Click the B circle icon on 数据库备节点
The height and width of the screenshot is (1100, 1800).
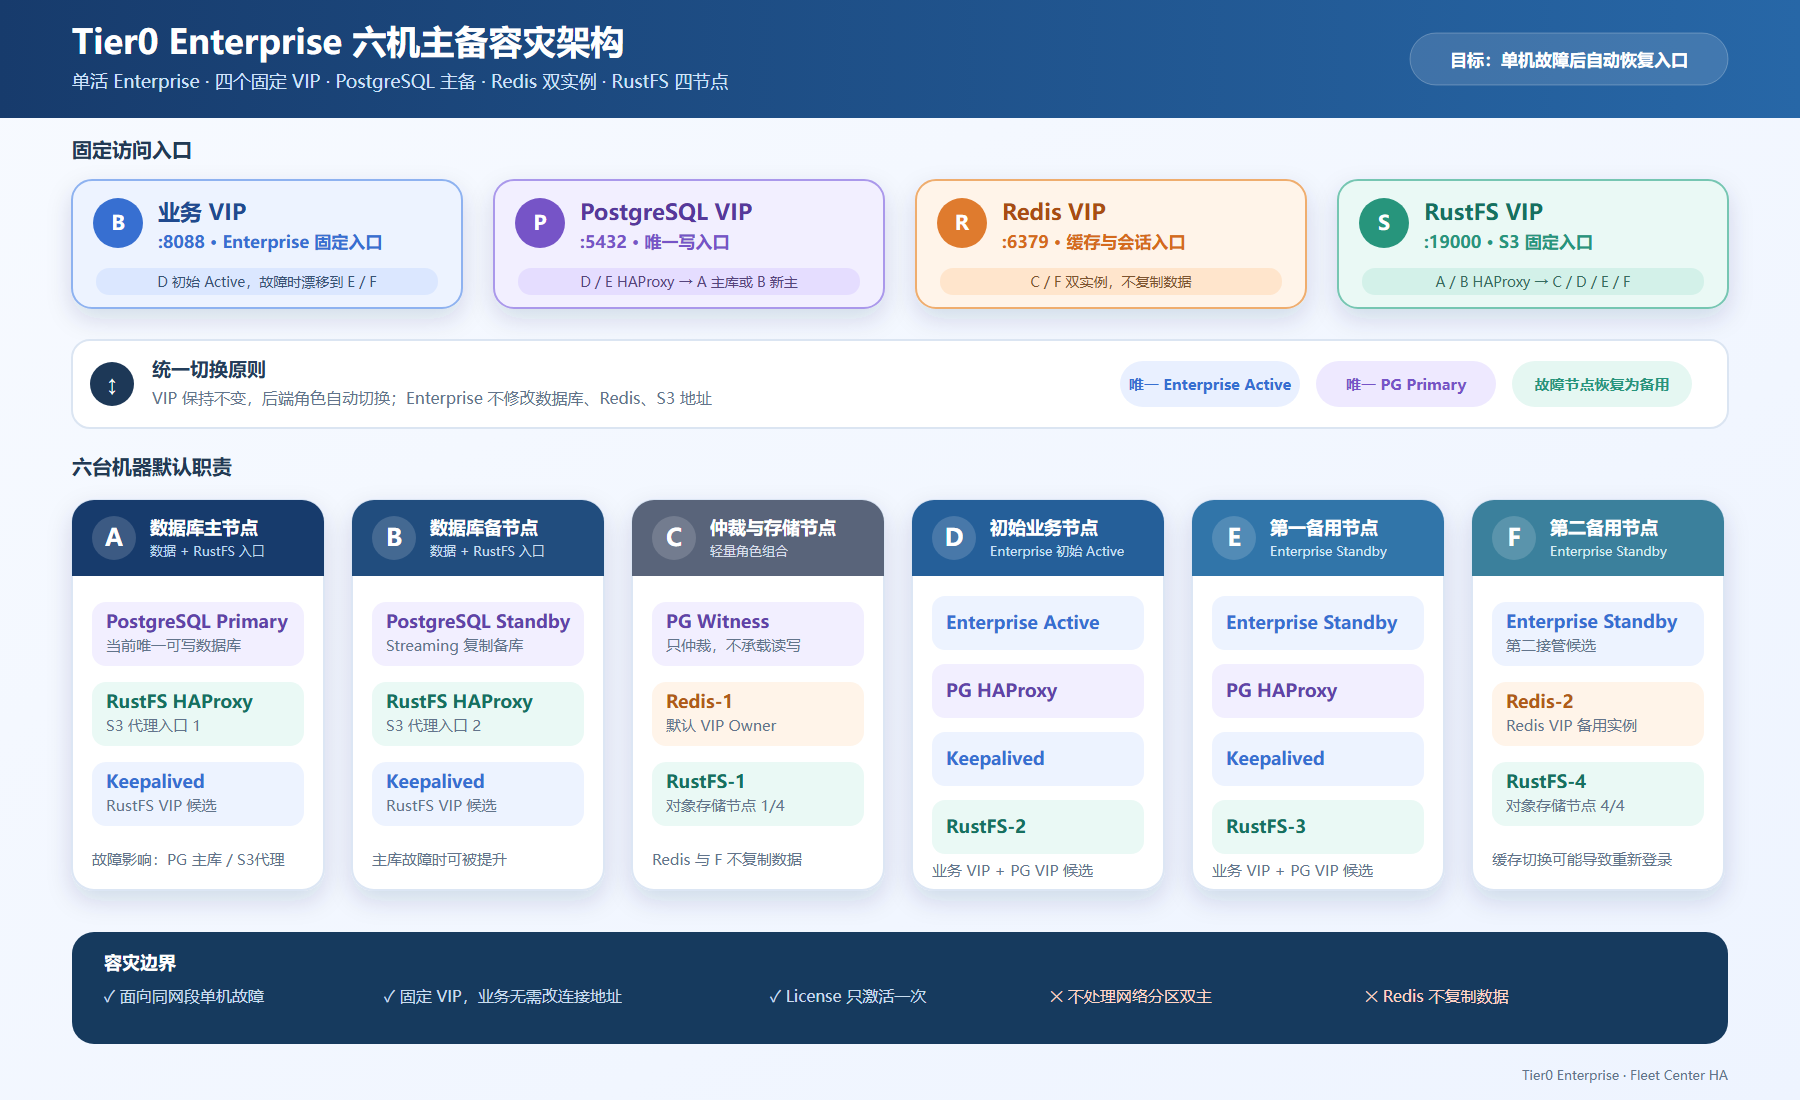pos(394,538)
